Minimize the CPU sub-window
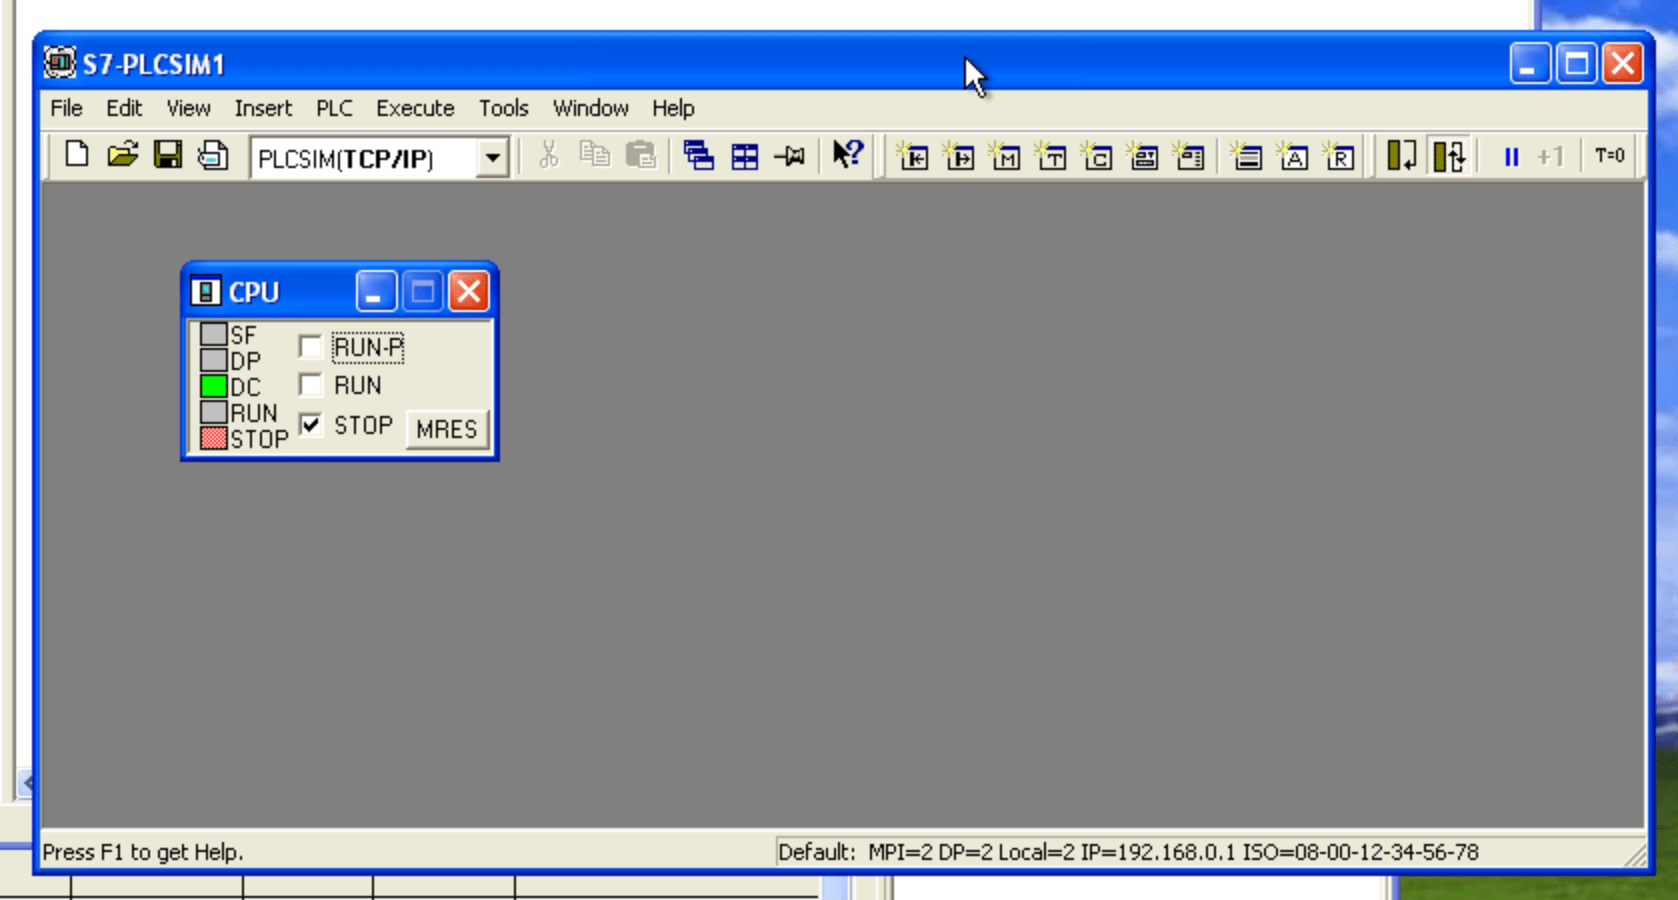 click(x=376, y=292)
